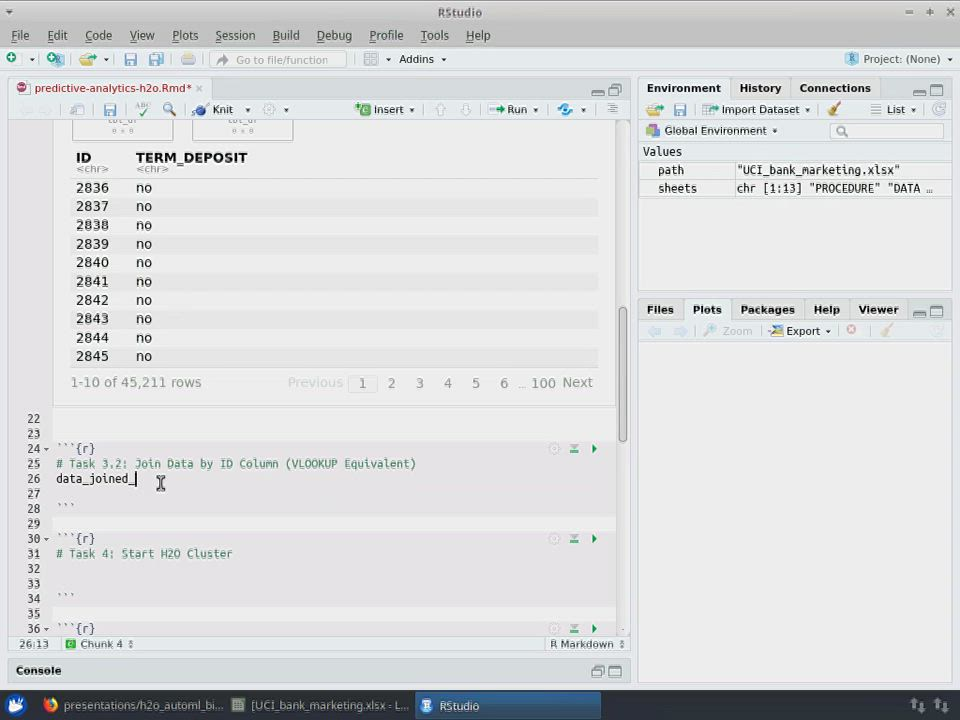Click the Knit button
This screenshot has height=720, width=960.
click(x=212, y=110)
